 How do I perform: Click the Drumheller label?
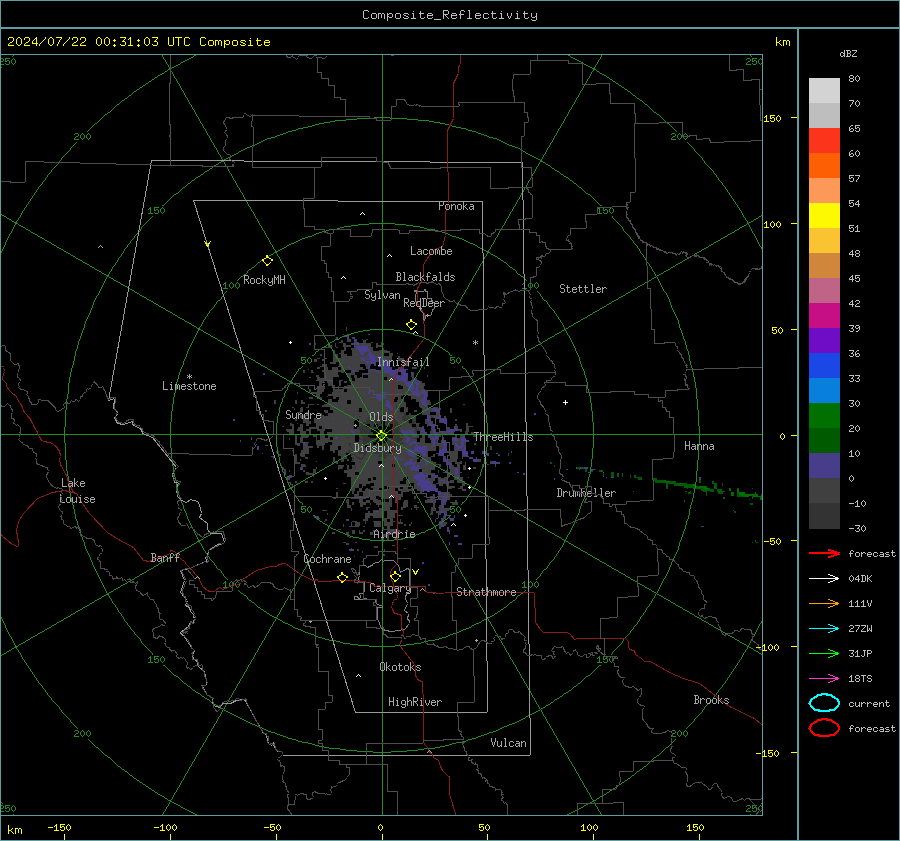tap(586, 493)
